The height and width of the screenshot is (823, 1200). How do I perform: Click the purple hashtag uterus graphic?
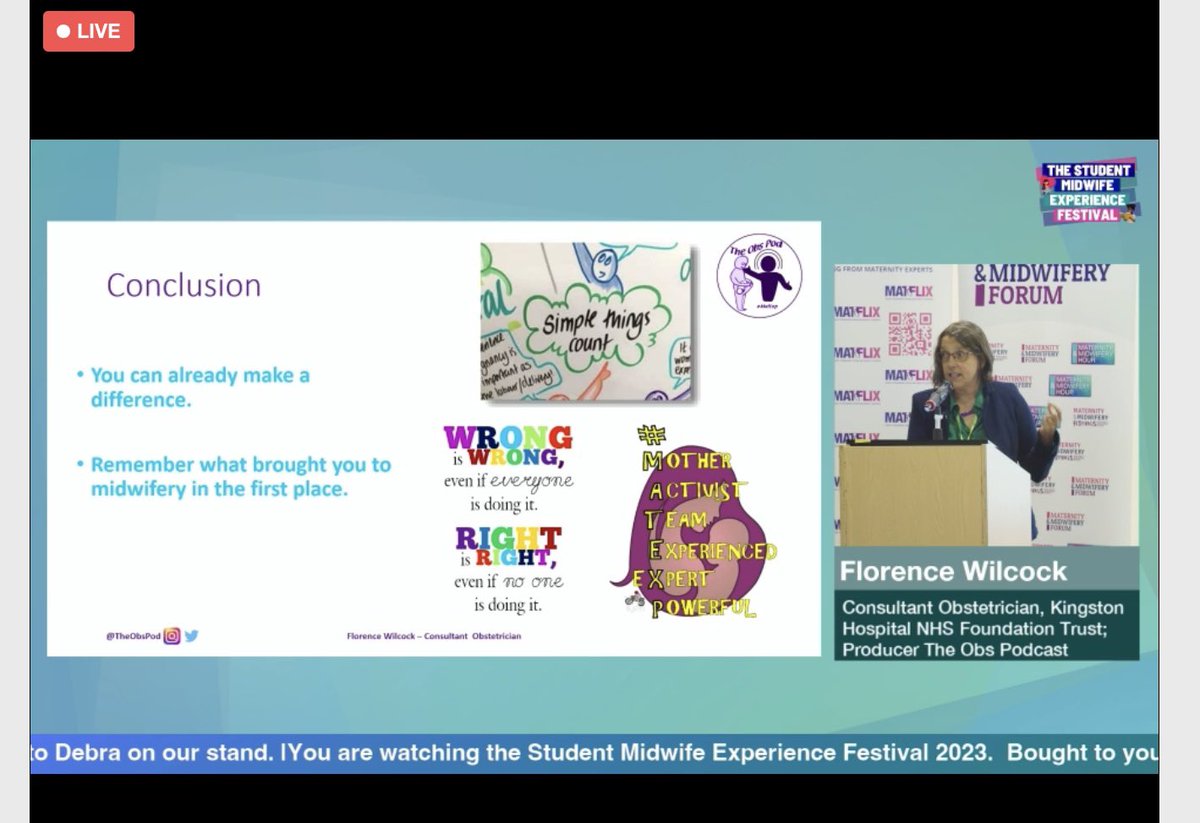pos(700,520)
